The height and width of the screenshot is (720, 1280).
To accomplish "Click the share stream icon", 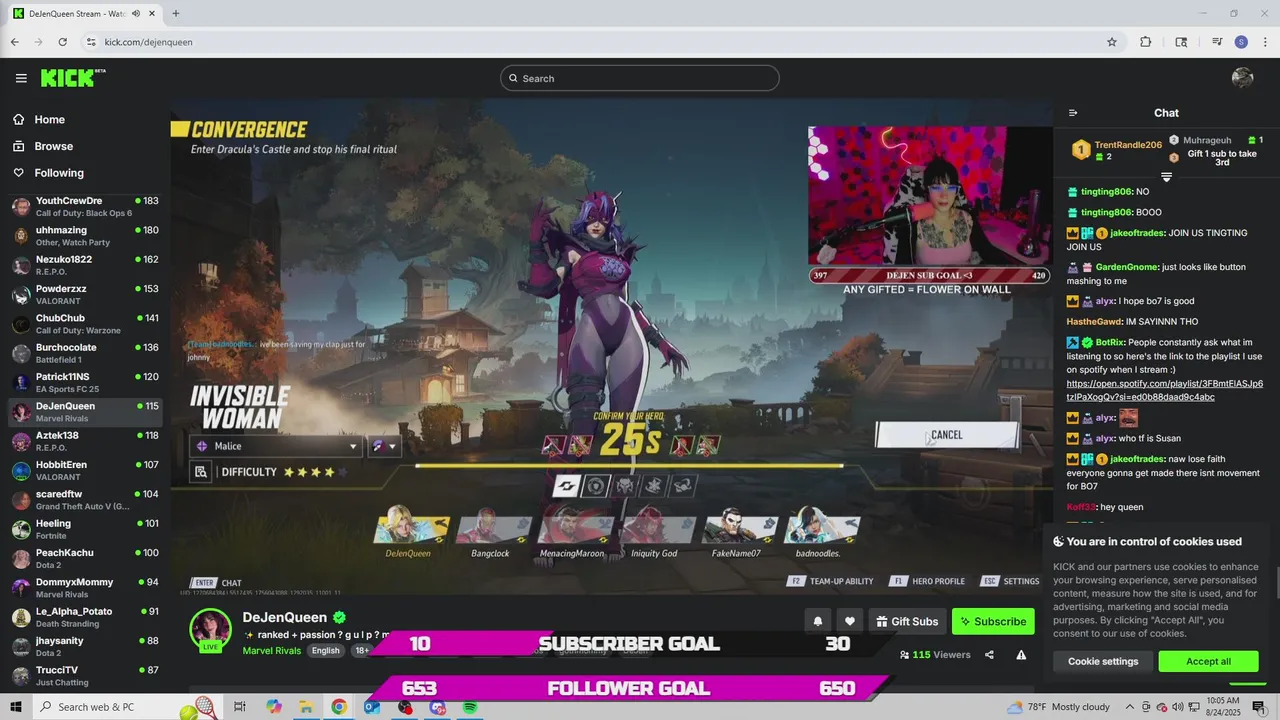I will [x=989, y=655].
